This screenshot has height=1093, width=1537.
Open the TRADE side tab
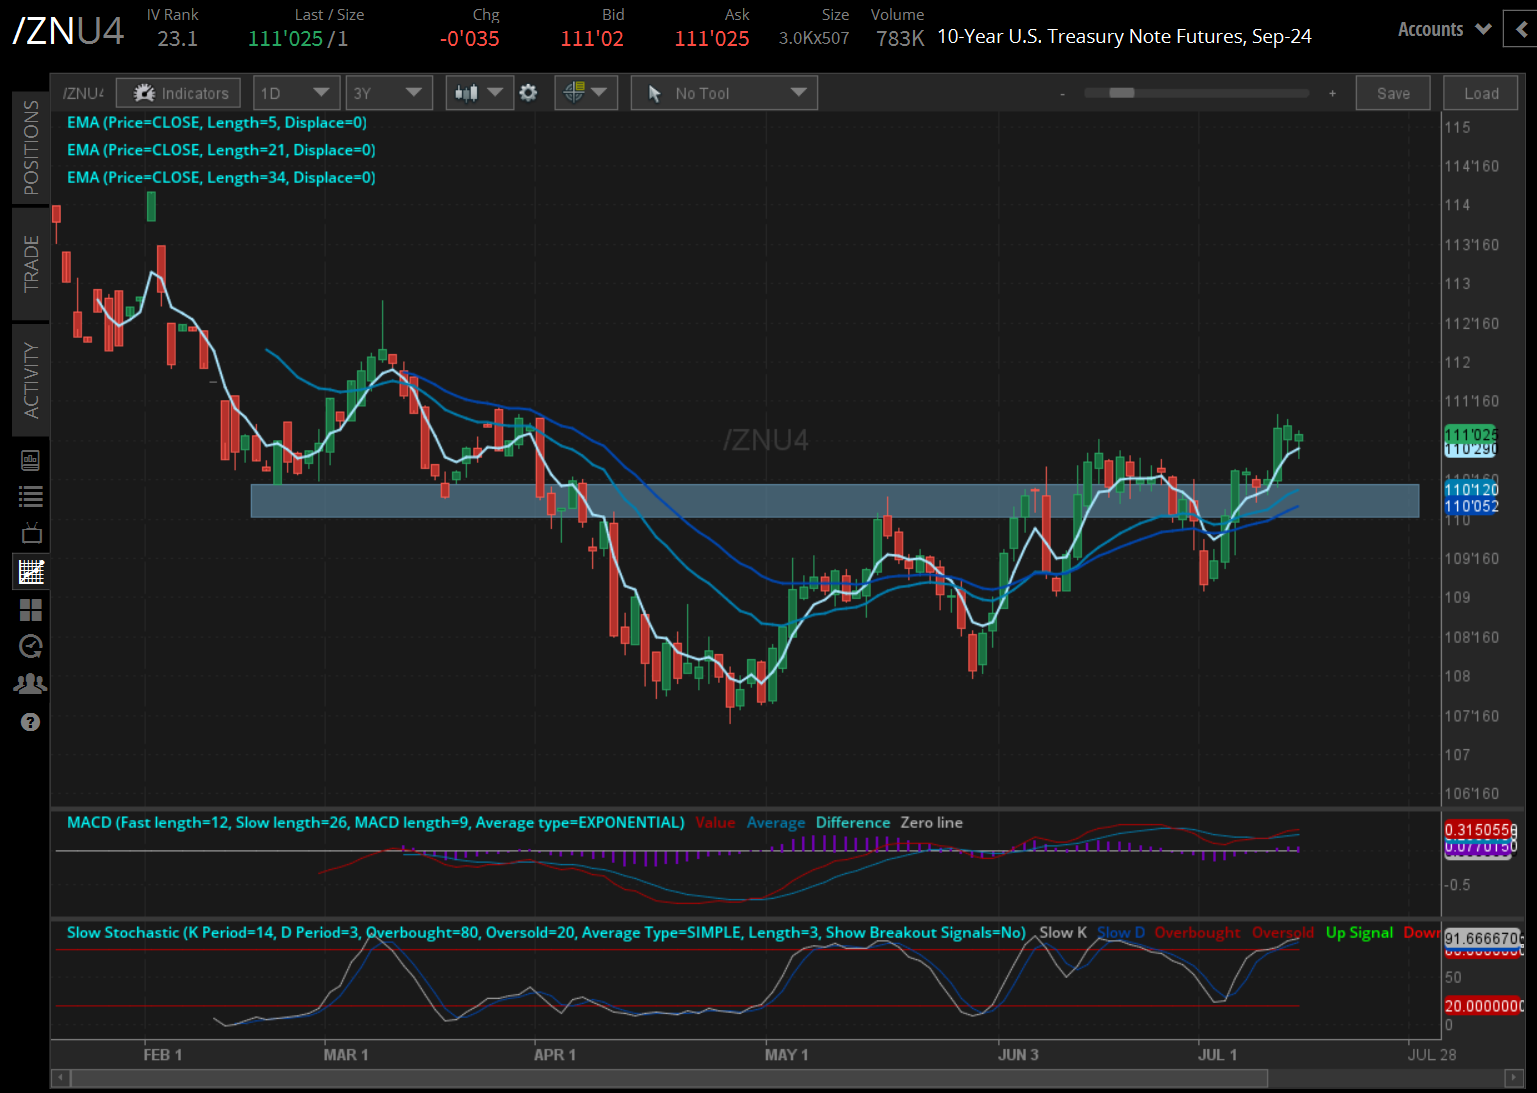[x=30, y=263]
